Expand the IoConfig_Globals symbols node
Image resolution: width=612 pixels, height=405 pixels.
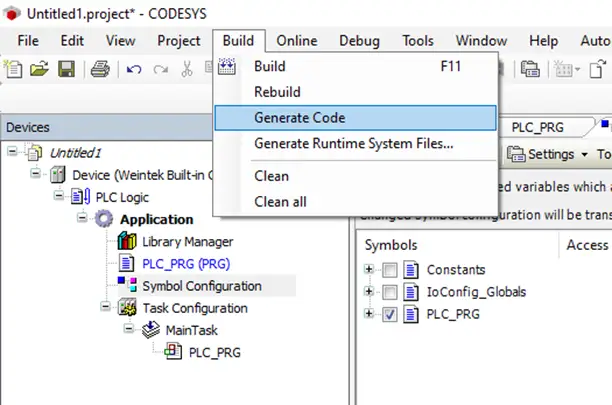[368, 291]
